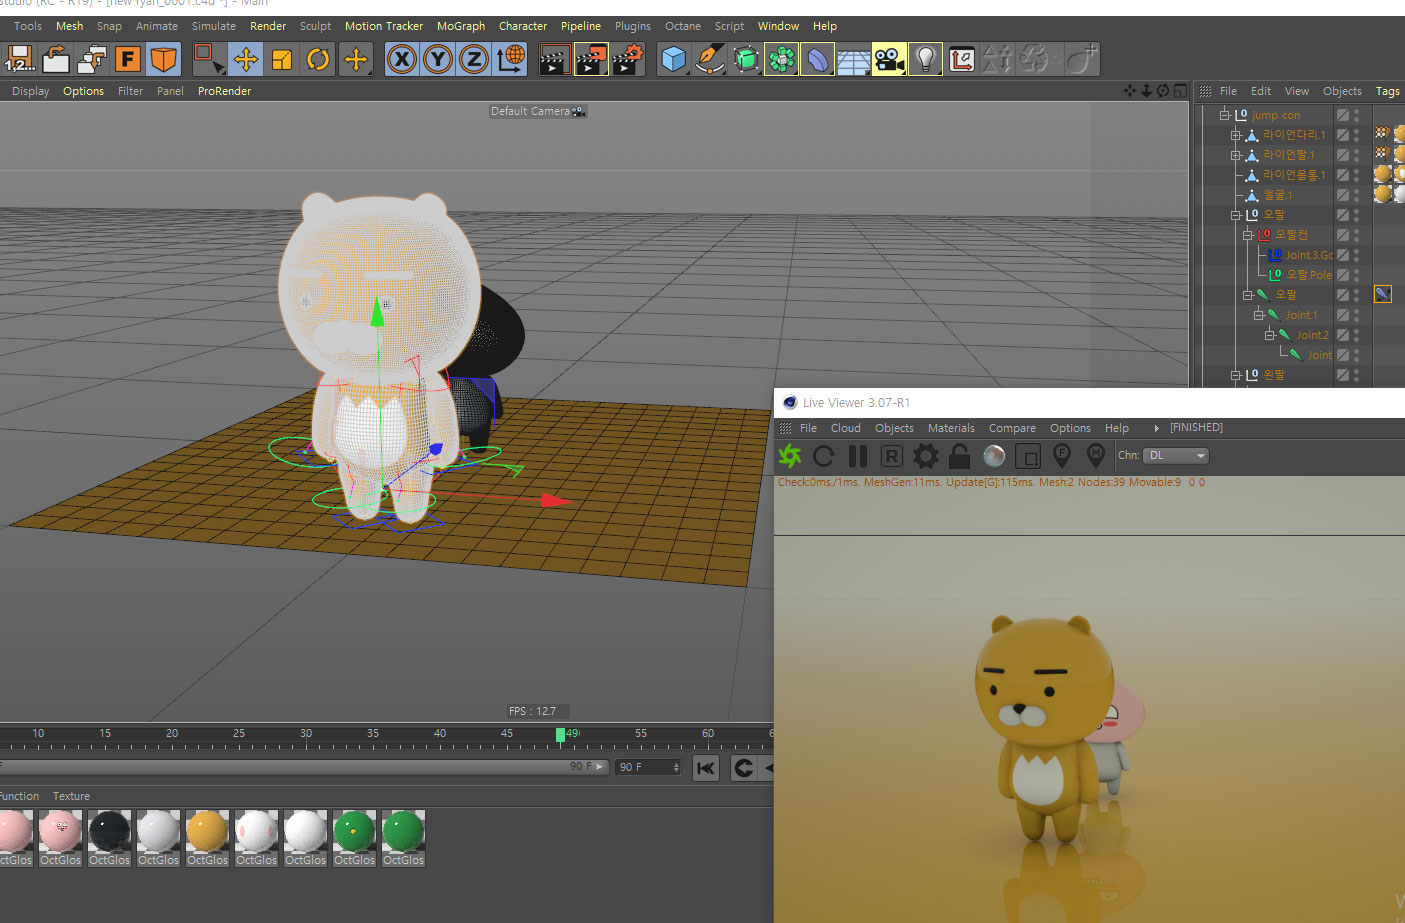This screenshot has height=923, width=1405.
Task: Toggle world coordinate system button
Action: tap(511, 60)
